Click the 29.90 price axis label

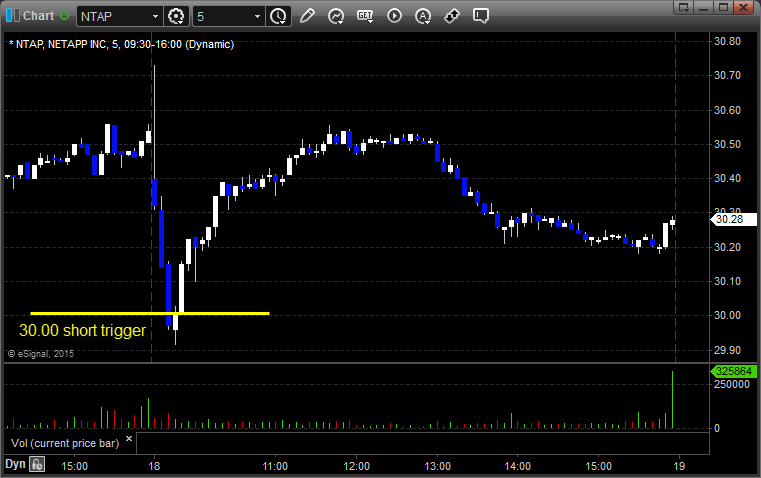click(x=728, y=350)
